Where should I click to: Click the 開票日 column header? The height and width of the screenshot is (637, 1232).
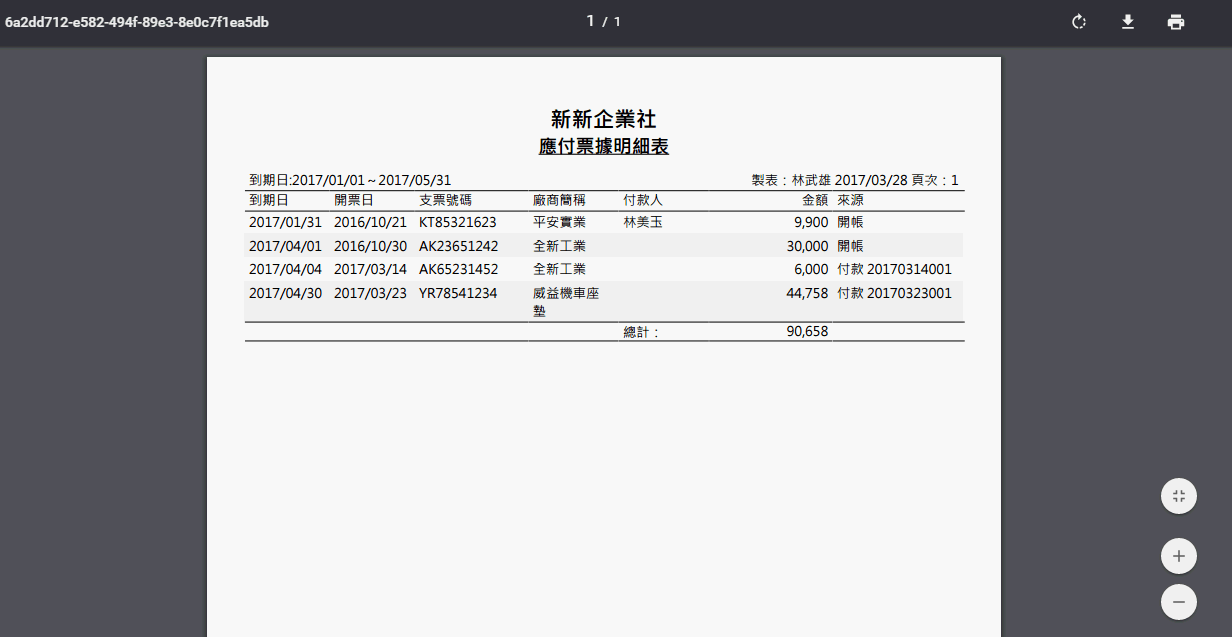[354, 200]
